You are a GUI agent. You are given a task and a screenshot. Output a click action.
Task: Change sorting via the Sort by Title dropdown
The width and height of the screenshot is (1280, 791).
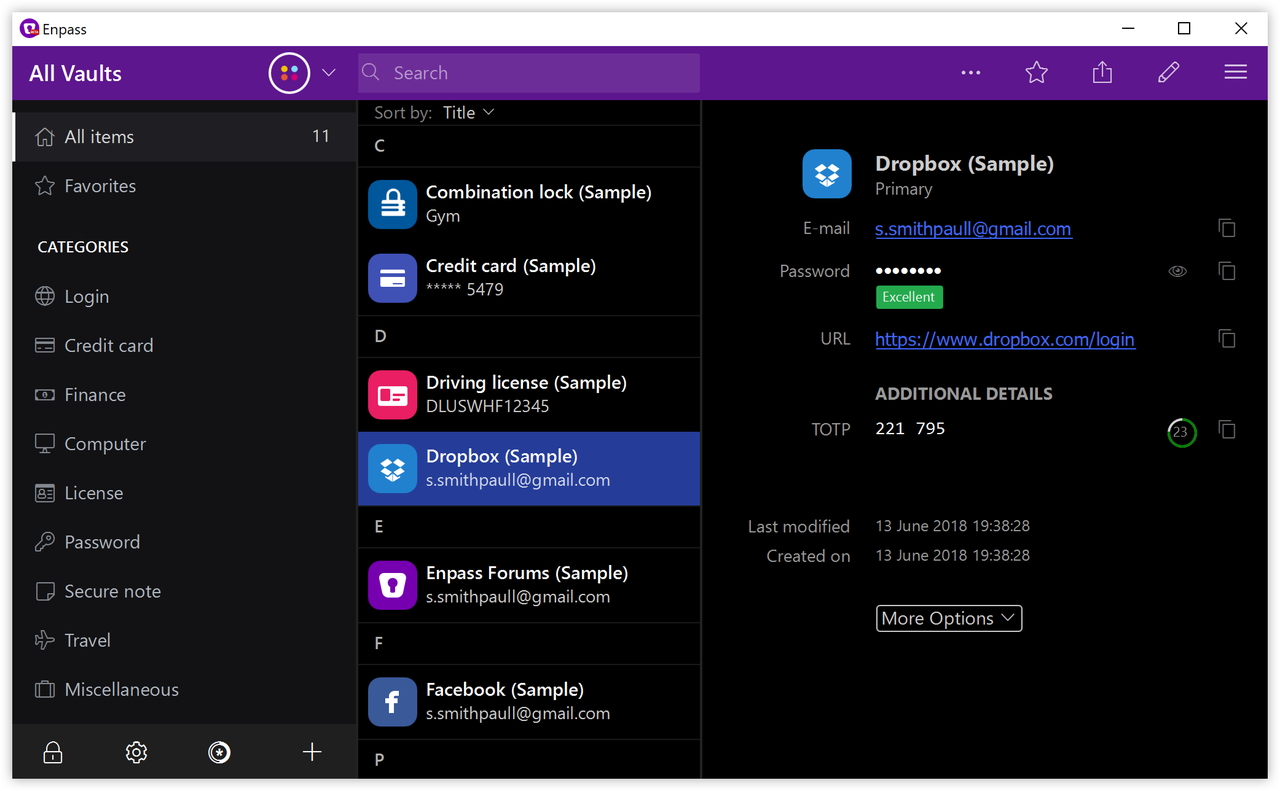pos(469,112)
